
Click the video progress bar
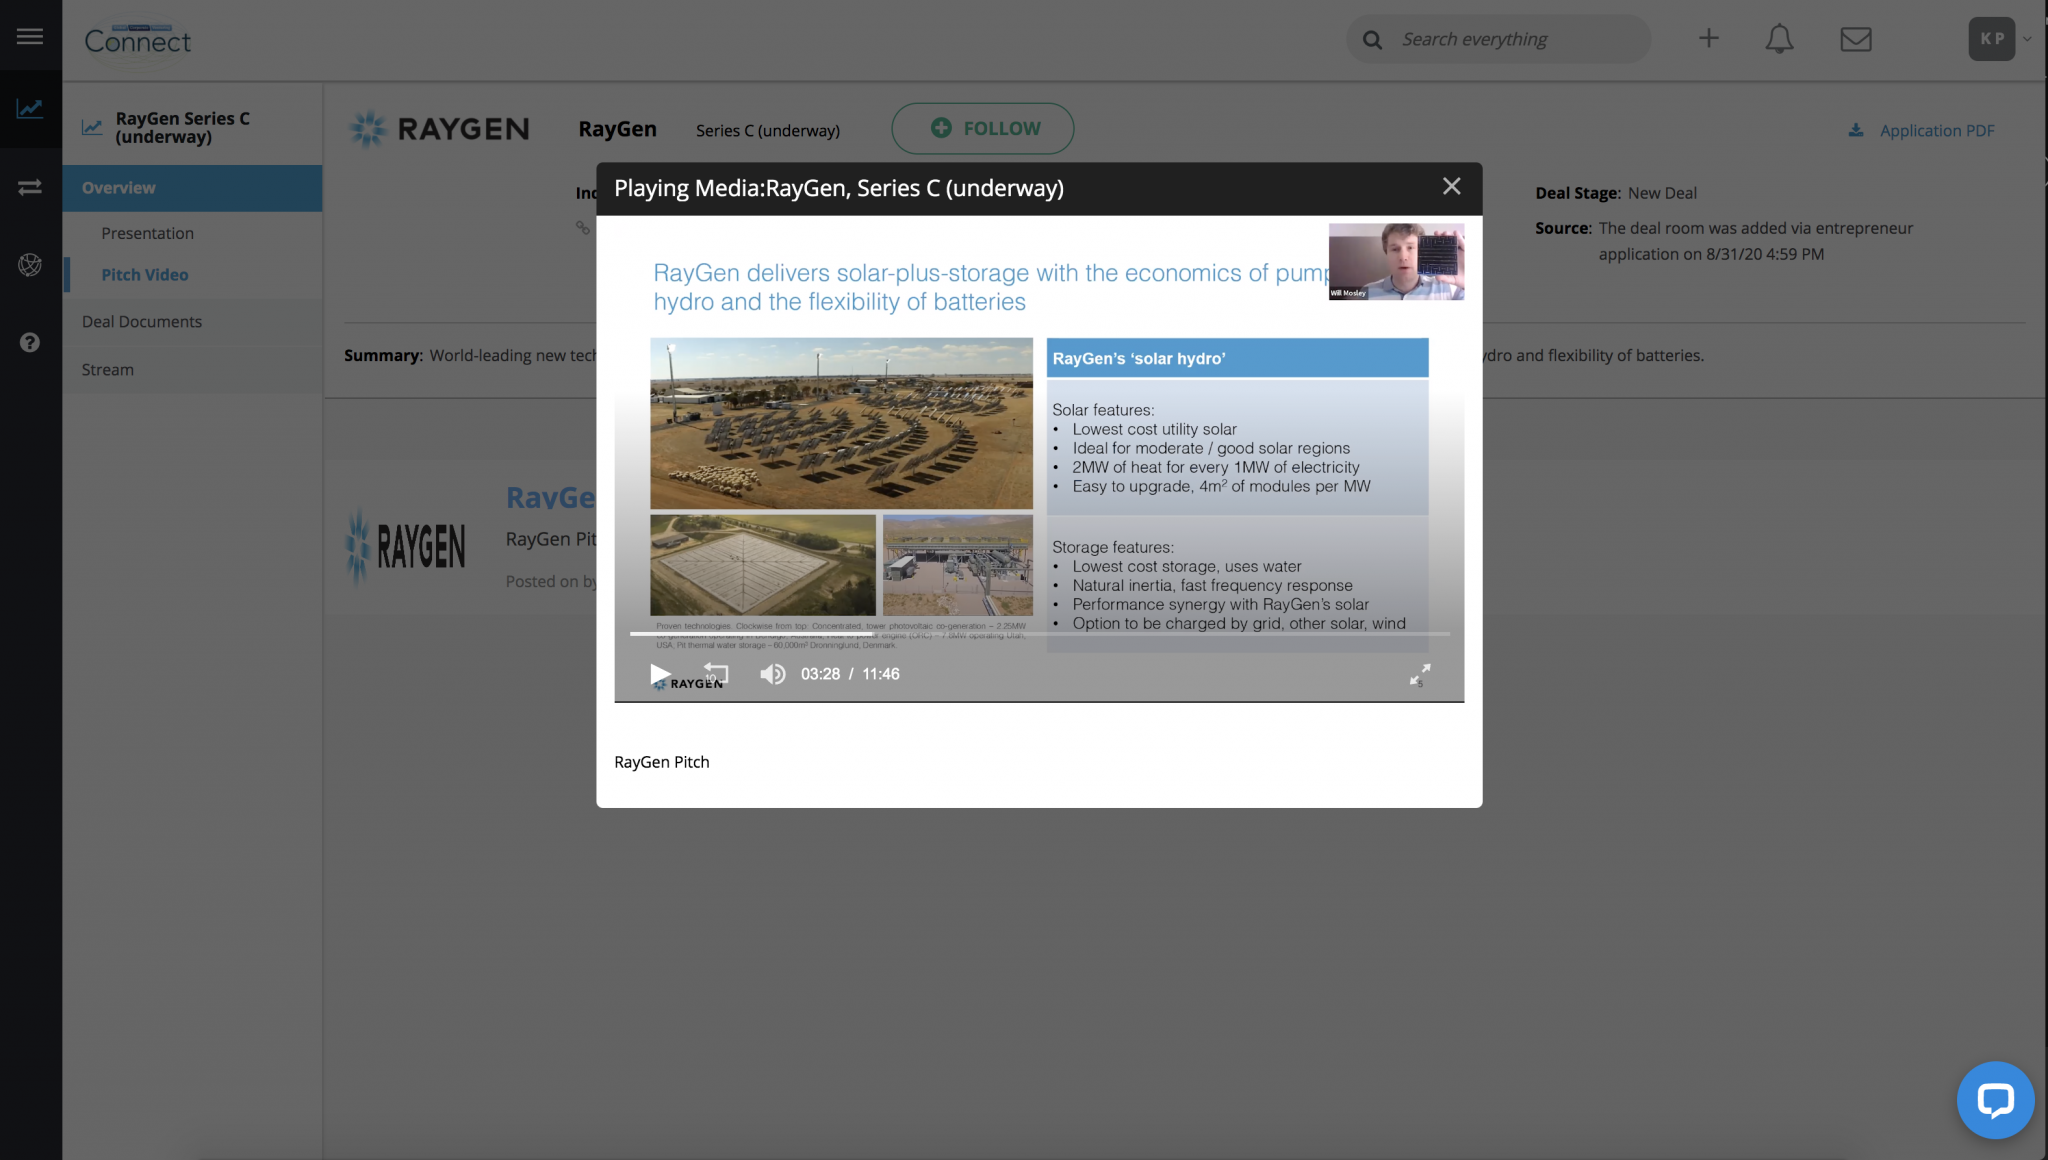click(1040, 634)
